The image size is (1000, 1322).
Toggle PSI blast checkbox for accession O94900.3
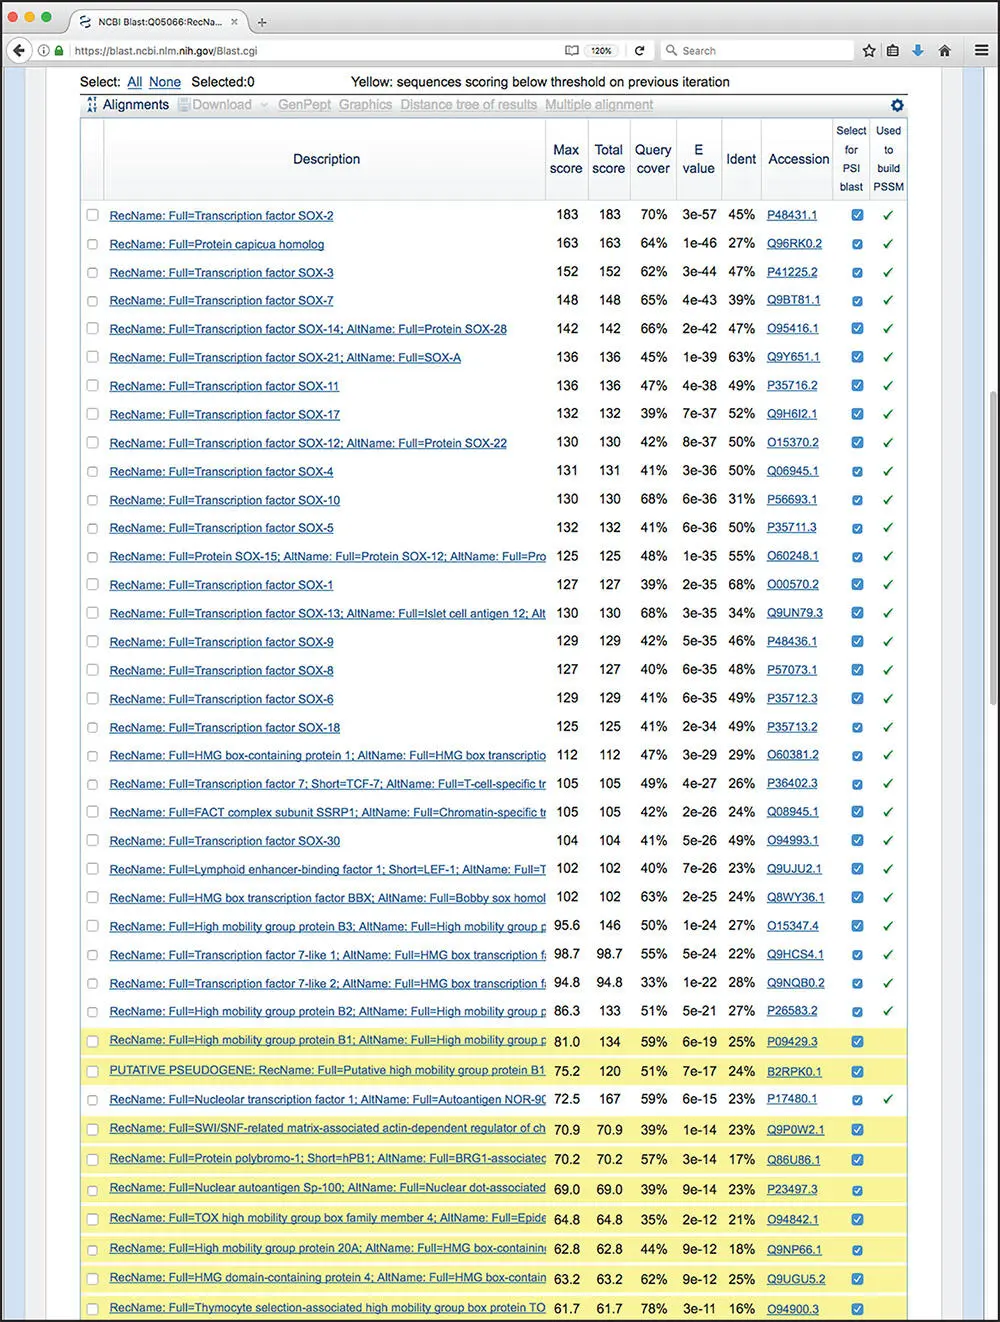(857, 1309)
